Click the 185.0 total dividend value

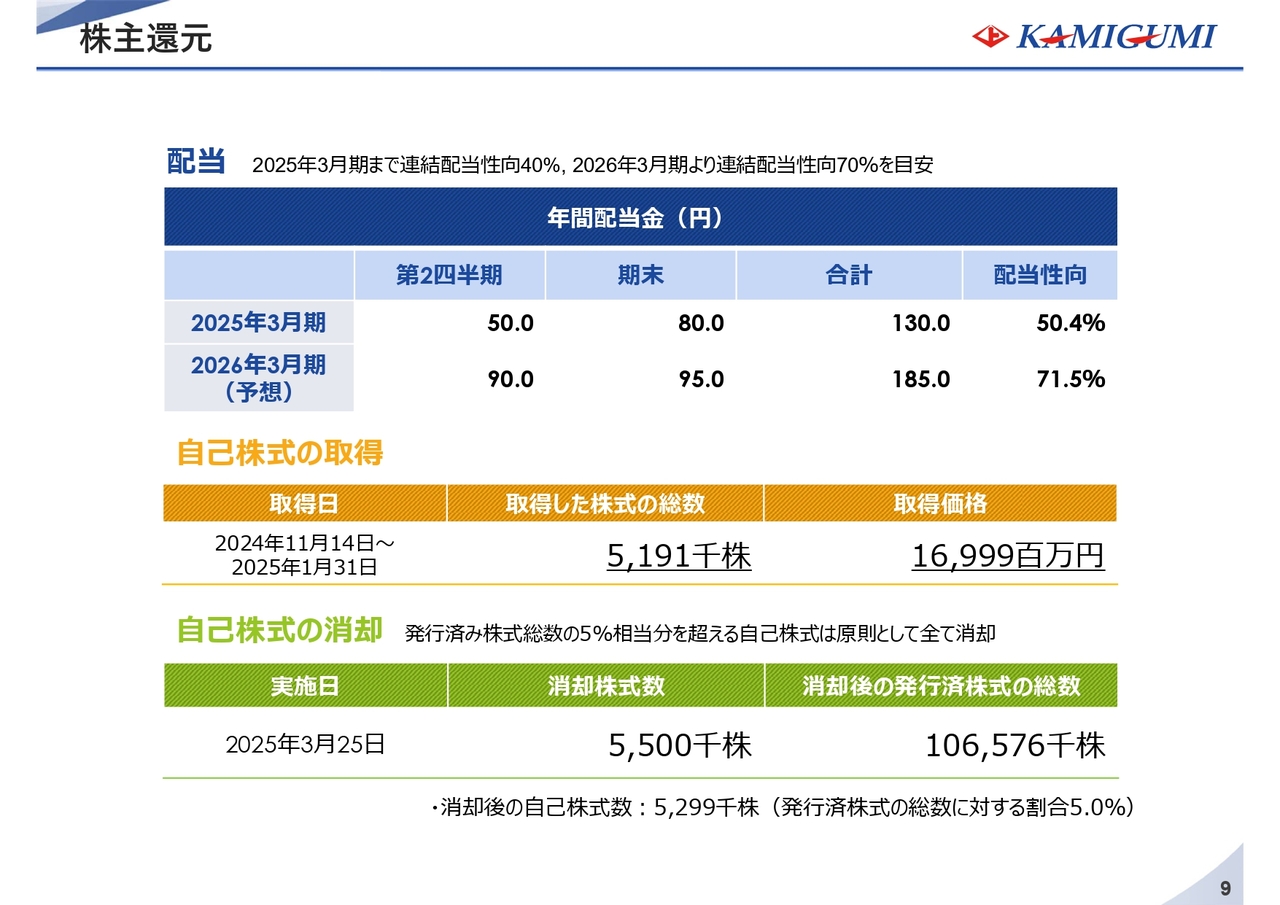tap(922, 379)
